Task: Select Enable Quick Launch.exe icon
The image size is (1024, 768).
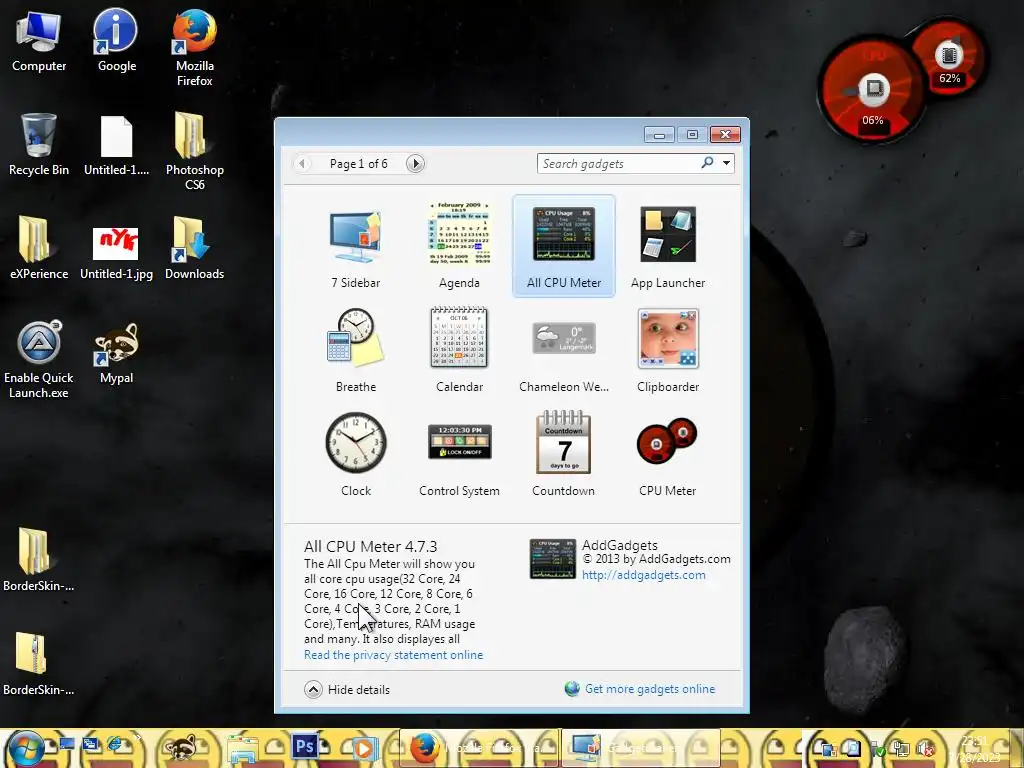Action: (39, 360)
